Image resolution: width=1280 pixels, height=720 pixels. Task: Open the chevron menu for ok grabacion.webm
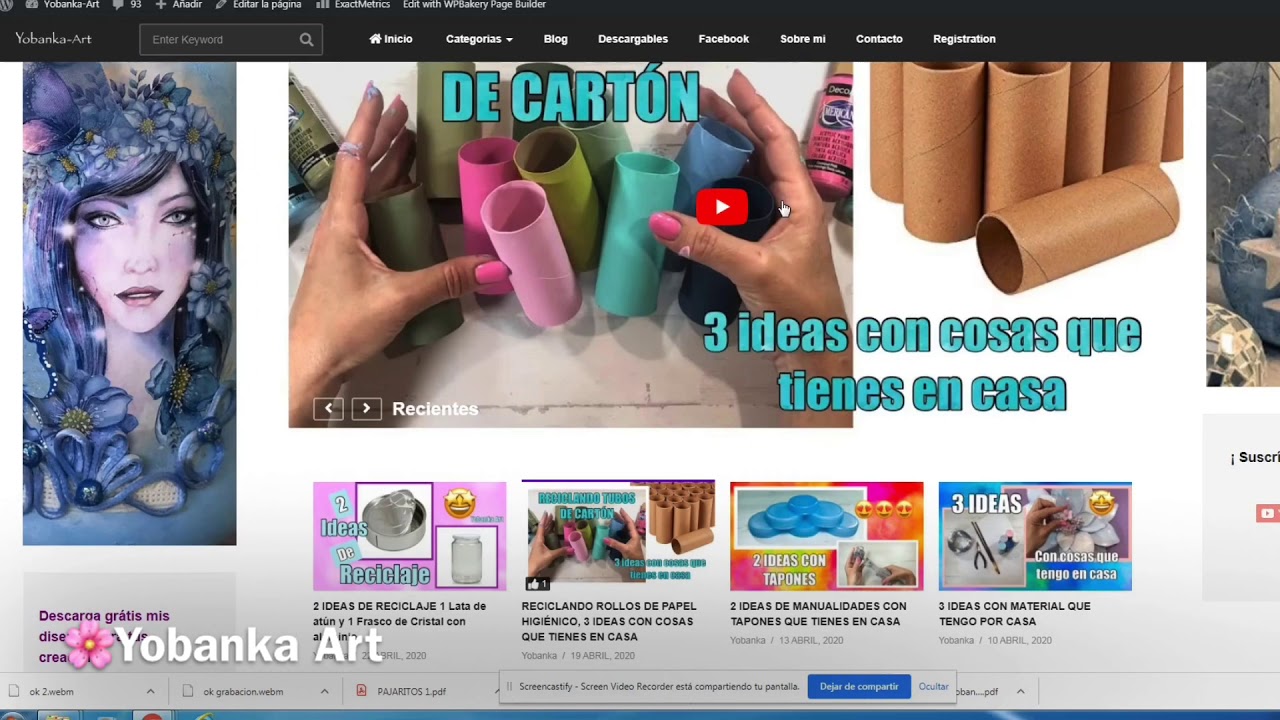pos(324,691)
